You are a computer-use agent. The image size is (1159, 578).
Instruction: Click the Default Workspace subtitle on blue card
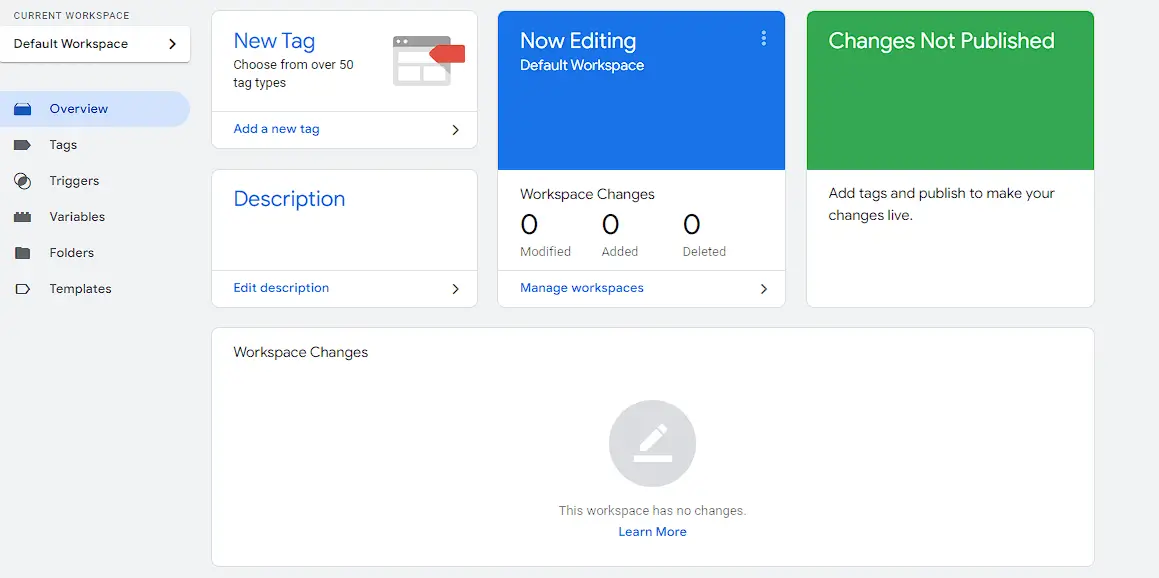coord(582,66)
